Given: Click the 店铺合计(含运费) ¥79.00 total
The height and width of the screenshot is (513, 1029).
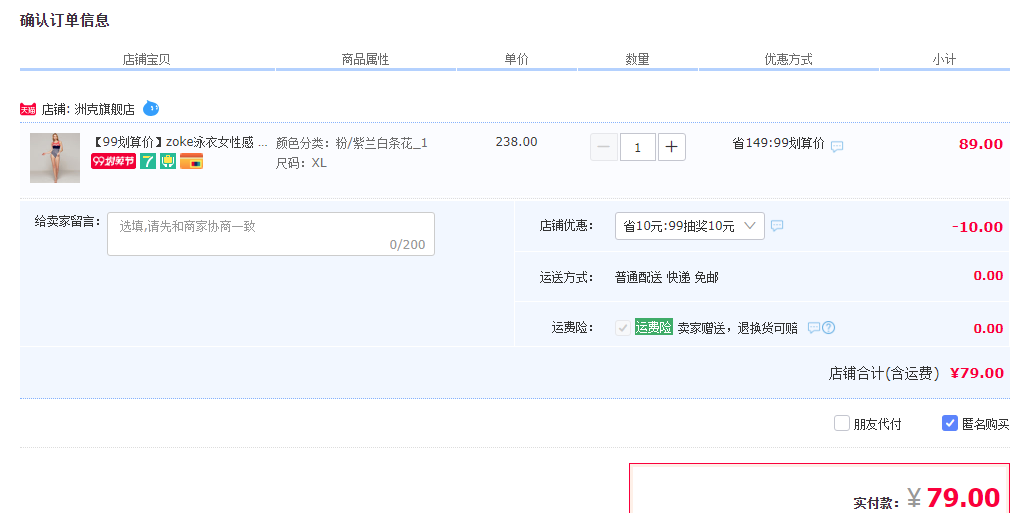Looking at the screenshot, I should click(x=916, y=373).
